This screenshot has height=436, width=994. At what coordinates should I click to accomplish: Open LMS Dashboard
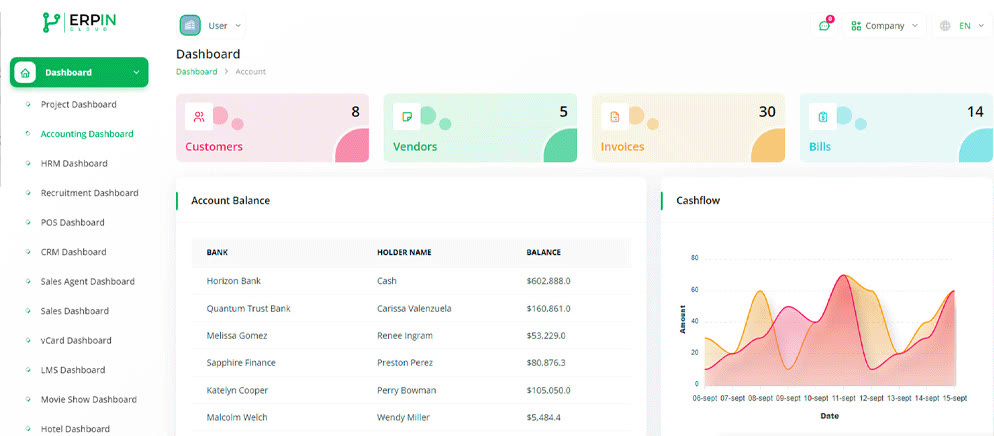[73, 370]
